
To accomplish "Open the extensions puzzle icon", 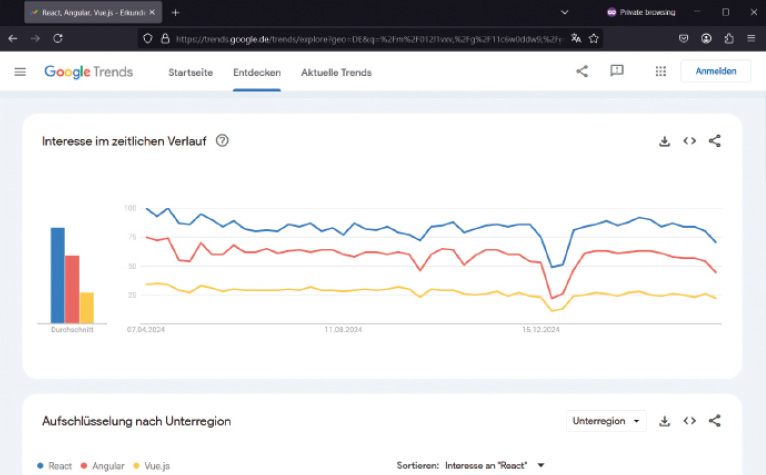I will point(729,39).
